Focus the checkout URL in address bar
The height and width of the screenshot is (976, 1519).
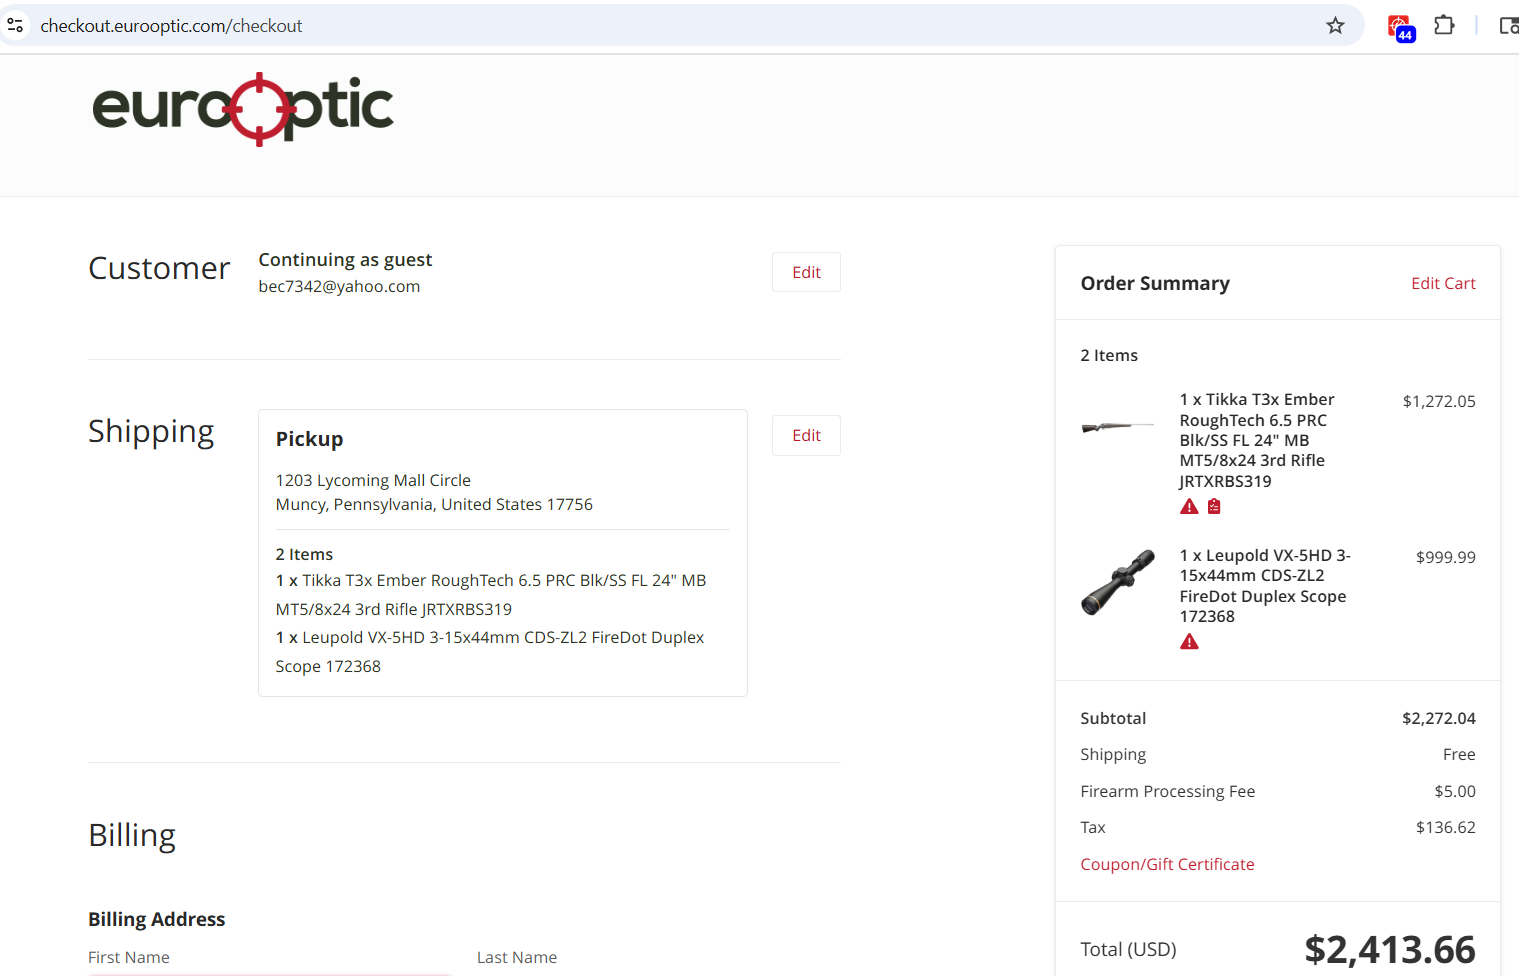(171, 26)
